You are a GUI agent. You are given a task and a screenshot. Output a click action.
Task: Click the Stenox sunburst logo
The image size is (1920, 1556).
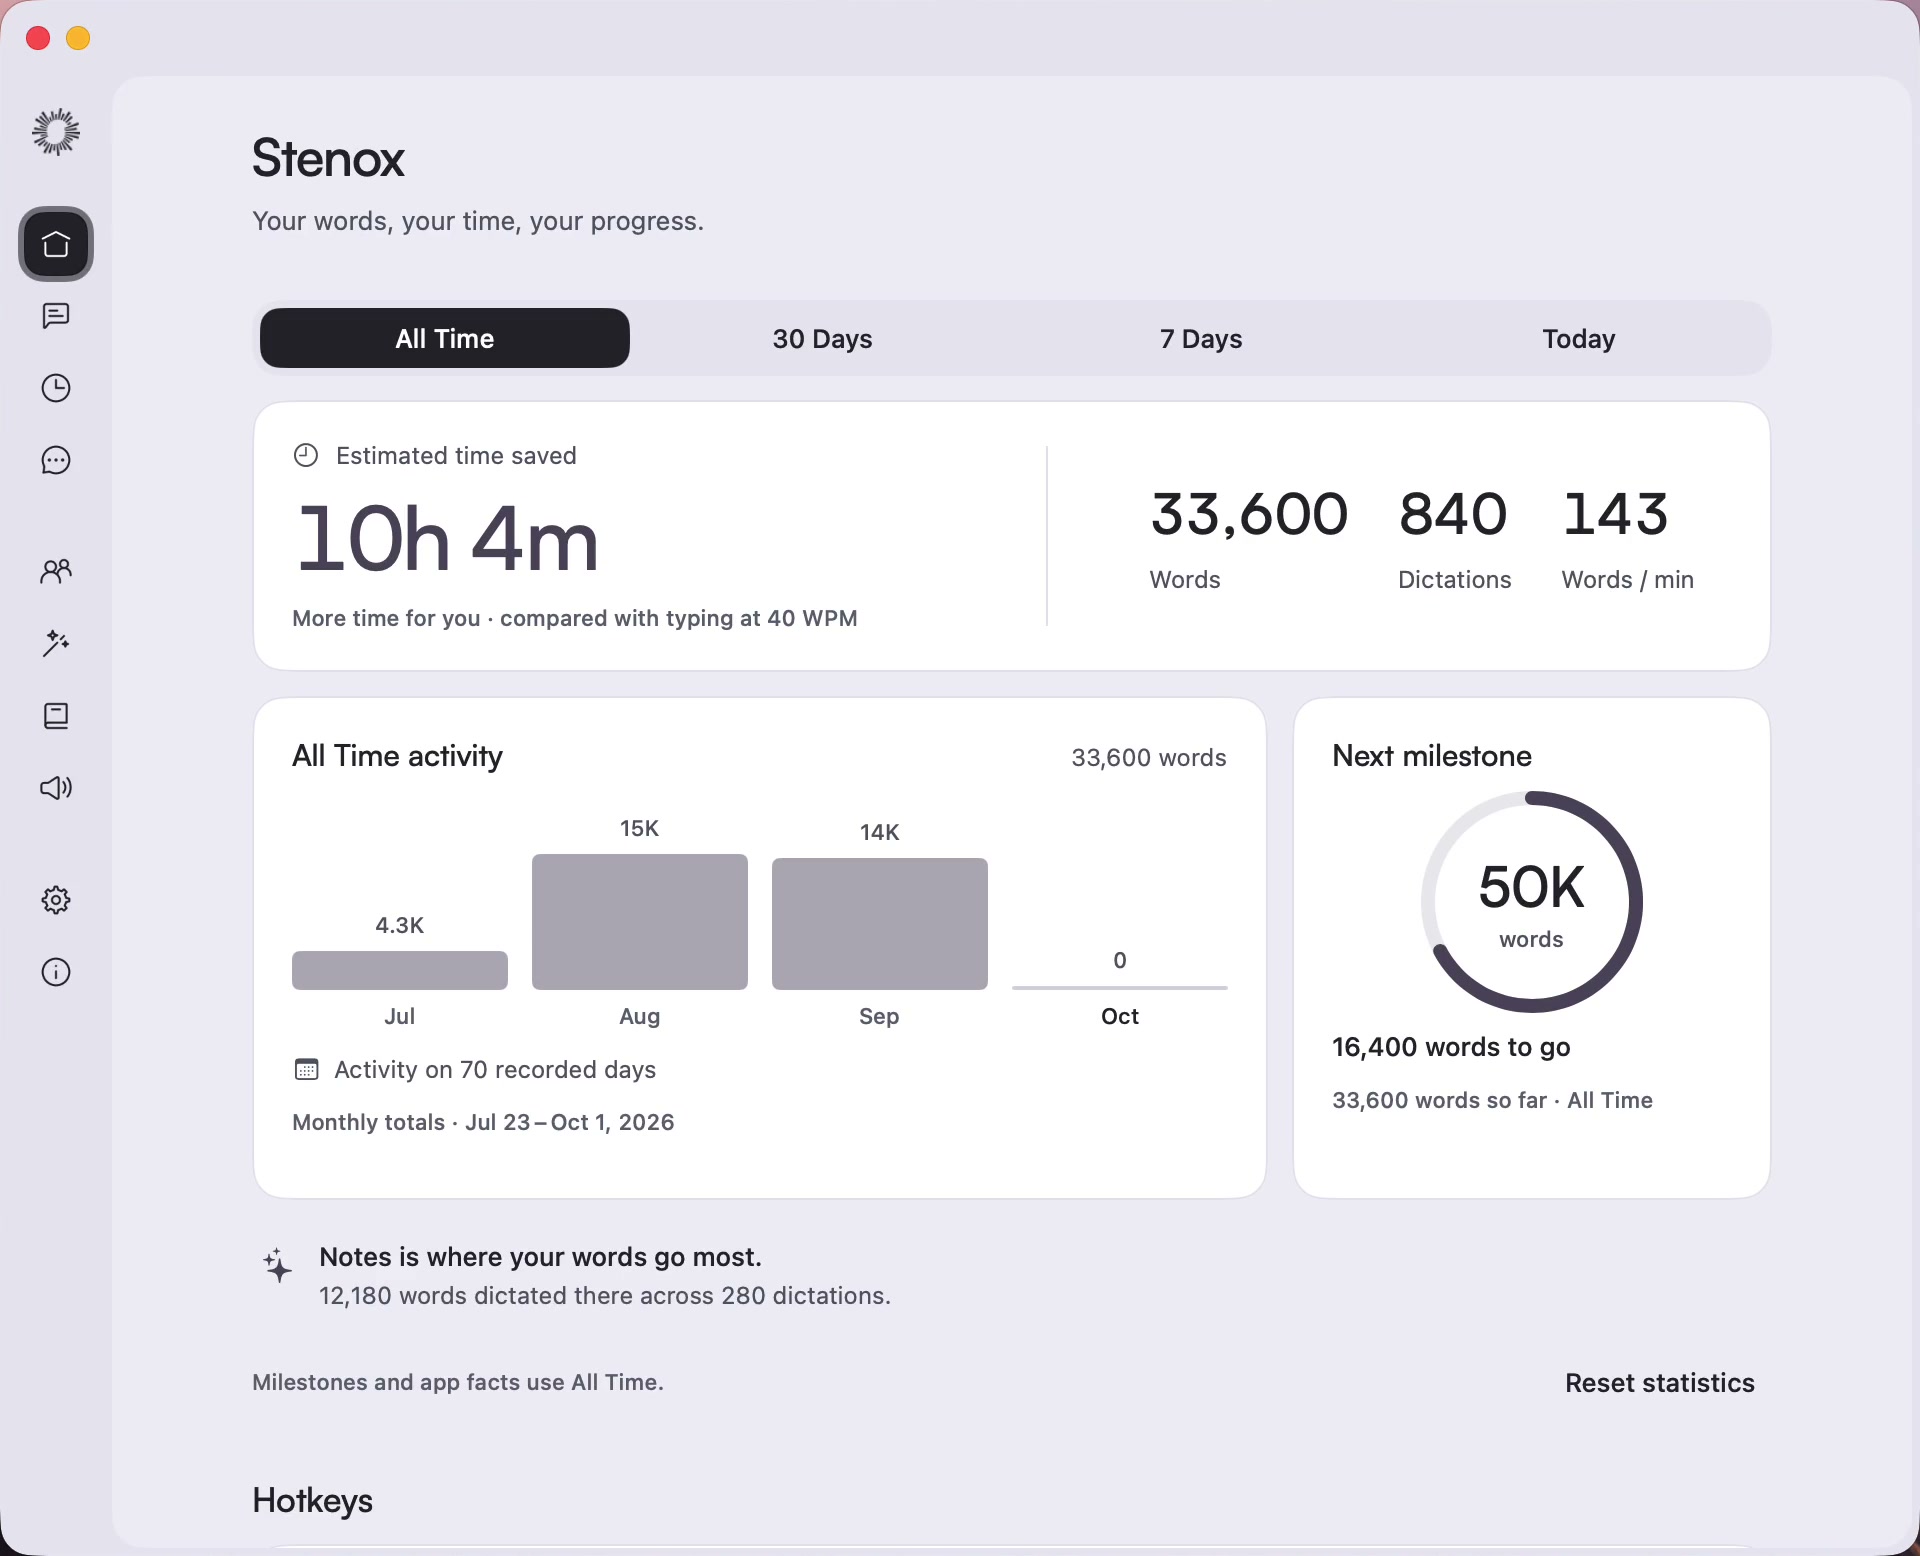(56, 132)
